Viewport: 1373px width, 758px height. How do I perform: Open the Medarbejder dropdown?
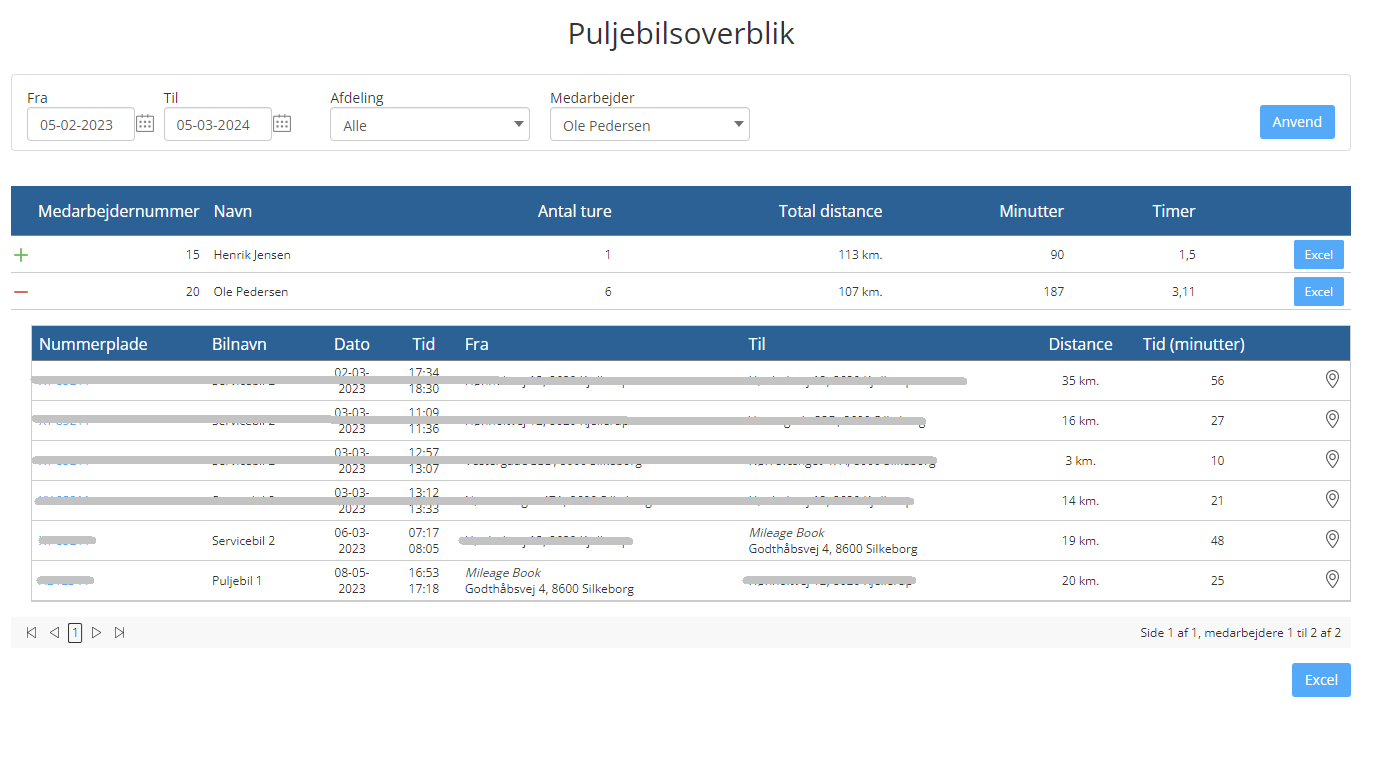[650, 125]
